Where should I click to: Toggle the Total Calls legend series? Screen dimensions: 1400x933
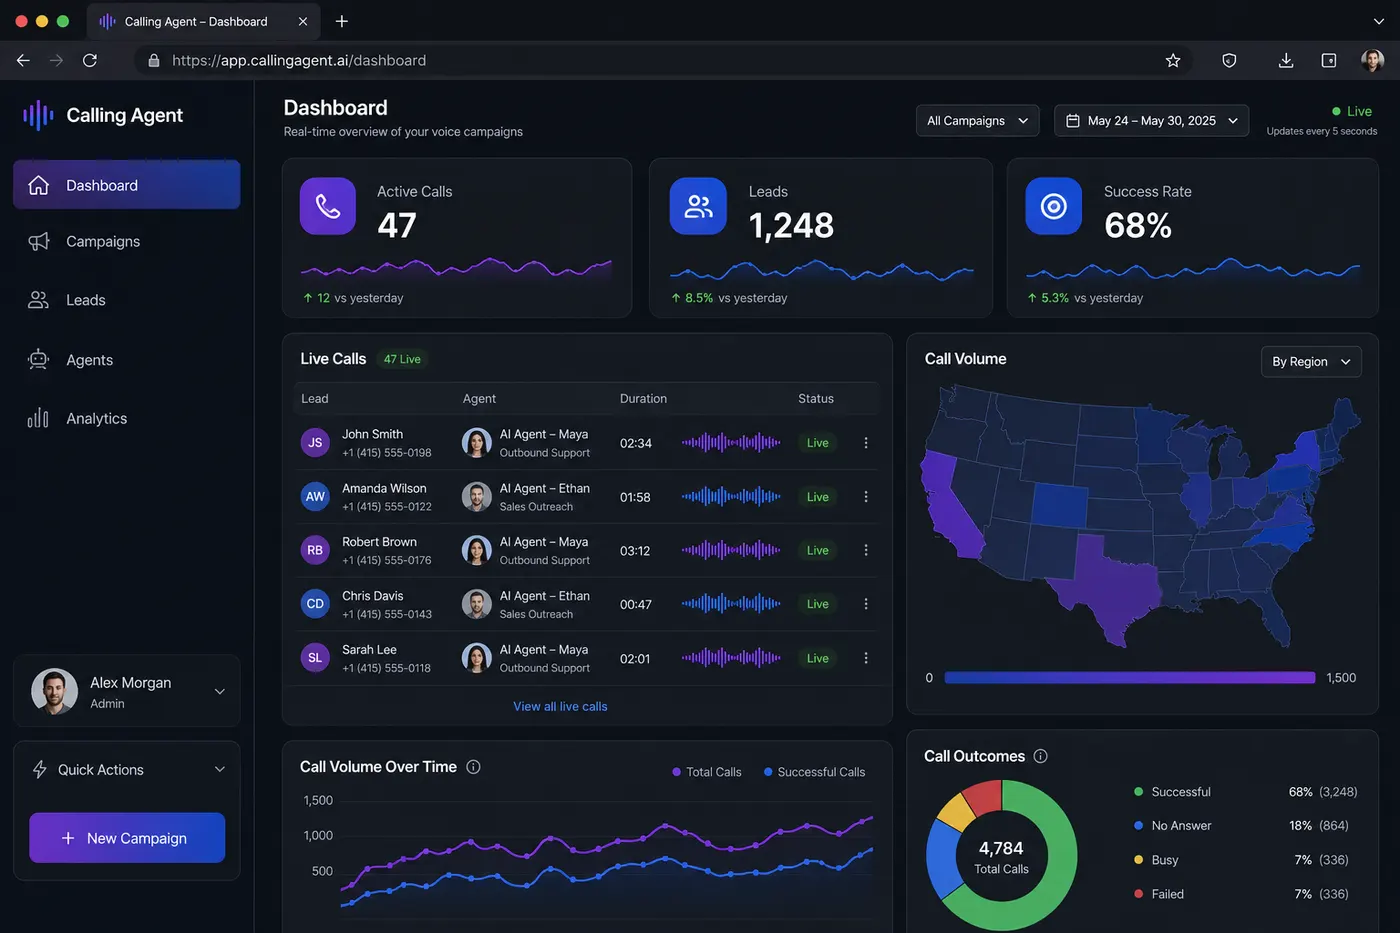point(707,772)
